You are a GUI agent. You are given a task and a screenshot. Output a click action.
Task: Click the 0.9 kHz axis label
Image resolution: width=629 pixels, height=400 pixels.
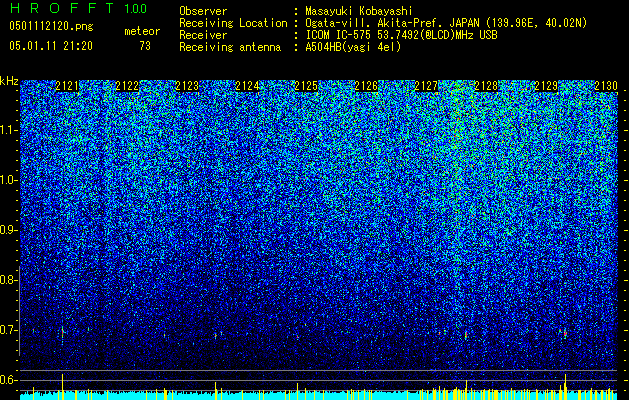[9, 230]
